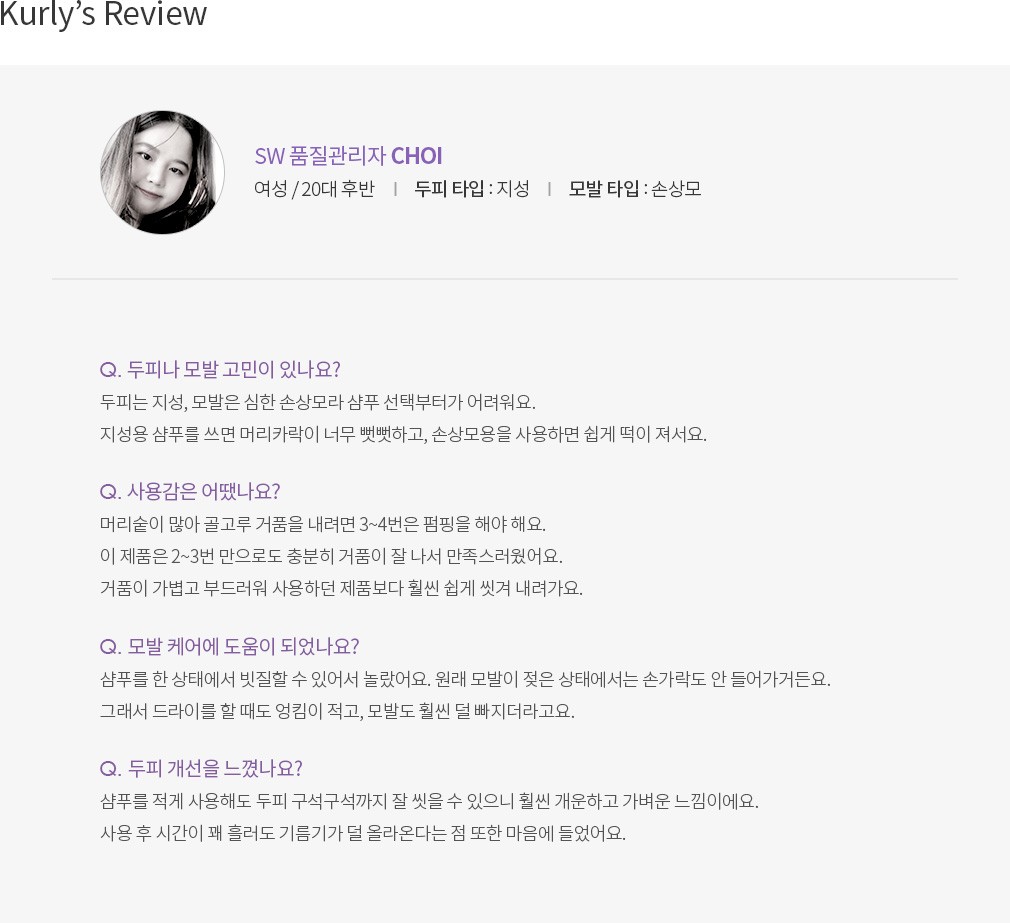Viewport: 1010px width, 923px height.
Task: Click the question 모발 케어에 도움이 되었나요?
Action: [x=230, y=647]
